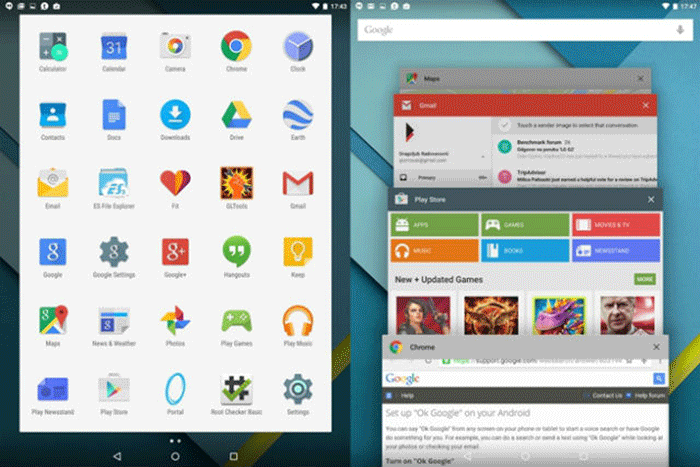Tap the voice search microphone
This screenshot has height=467, width=700.
click(680, 30)
